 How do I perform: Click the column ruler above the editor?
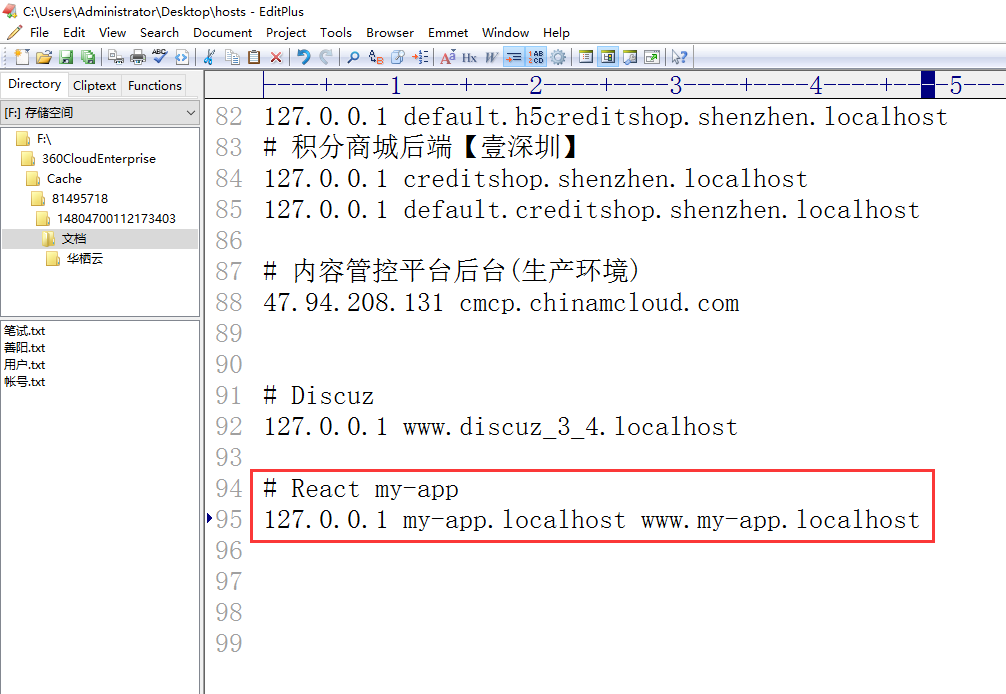tap(604, 85)
